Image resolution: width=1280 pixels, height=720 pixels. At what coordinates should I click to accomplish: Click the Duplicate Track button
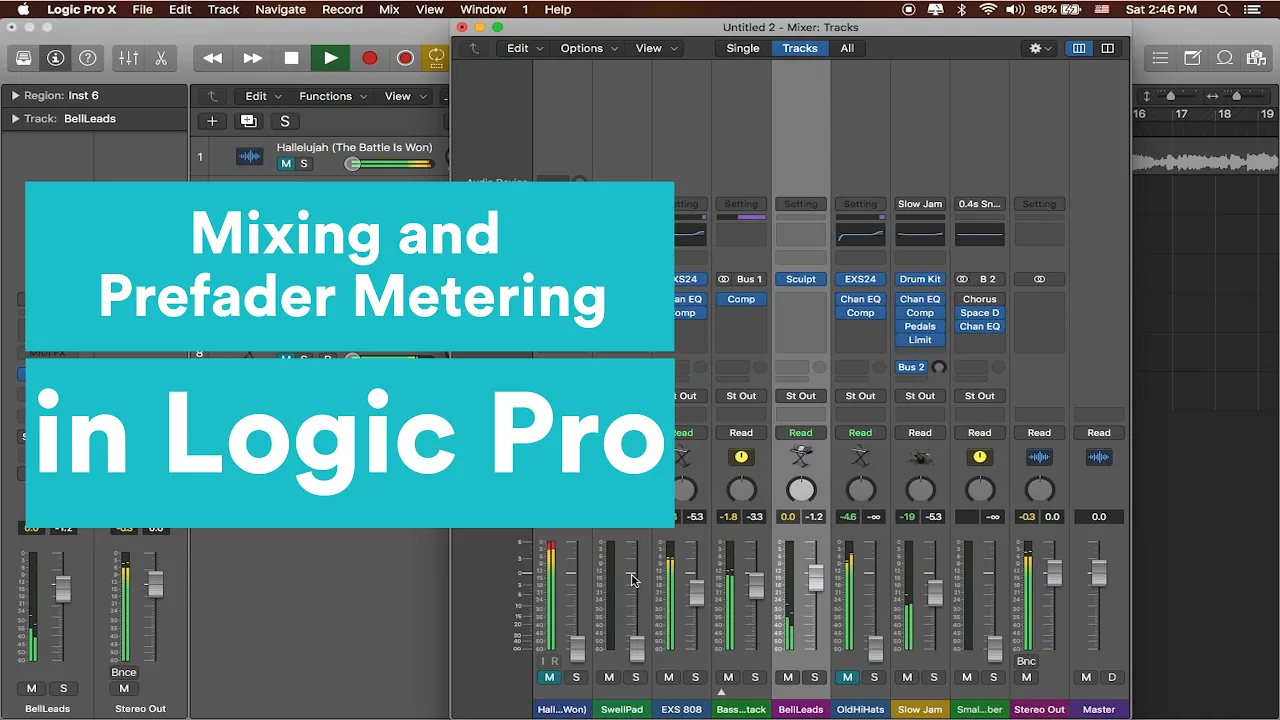[x=248, y=121]
